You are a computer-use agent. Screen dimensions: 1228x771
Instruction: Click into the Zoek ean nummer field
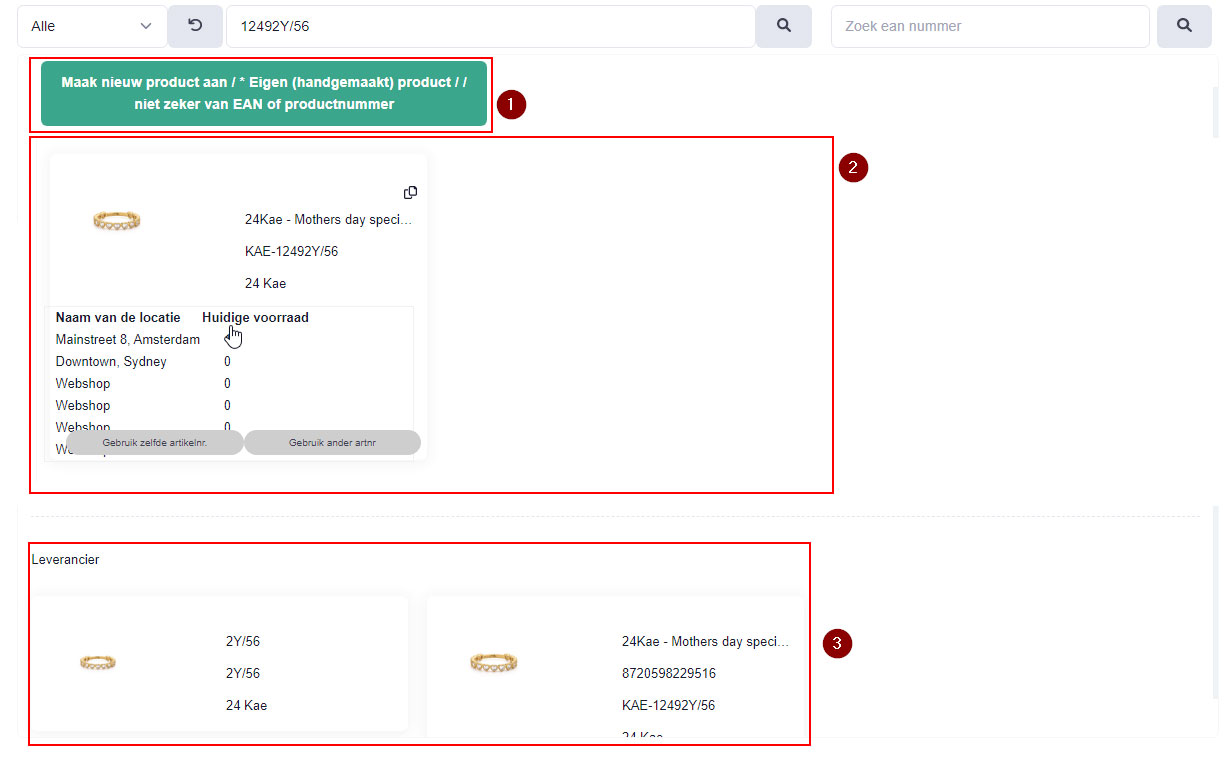pos(990,26)
